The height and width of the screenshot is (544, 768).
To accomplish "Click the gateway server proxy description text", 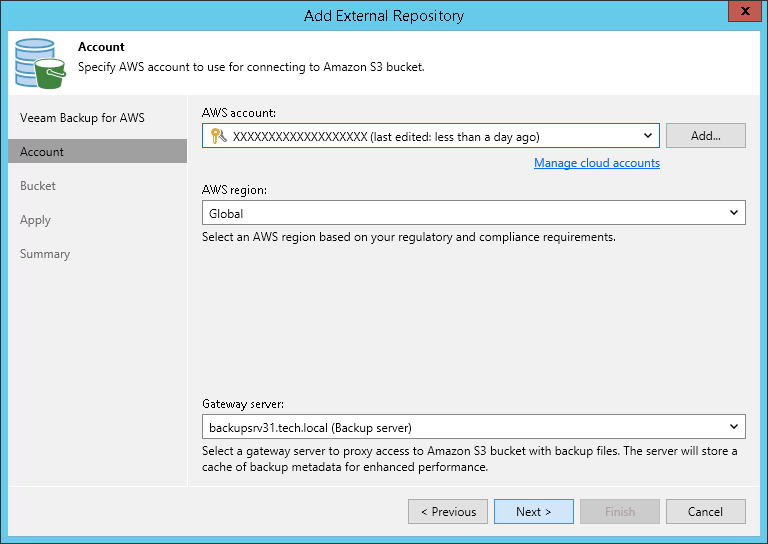I will click(x=470, y=459).
